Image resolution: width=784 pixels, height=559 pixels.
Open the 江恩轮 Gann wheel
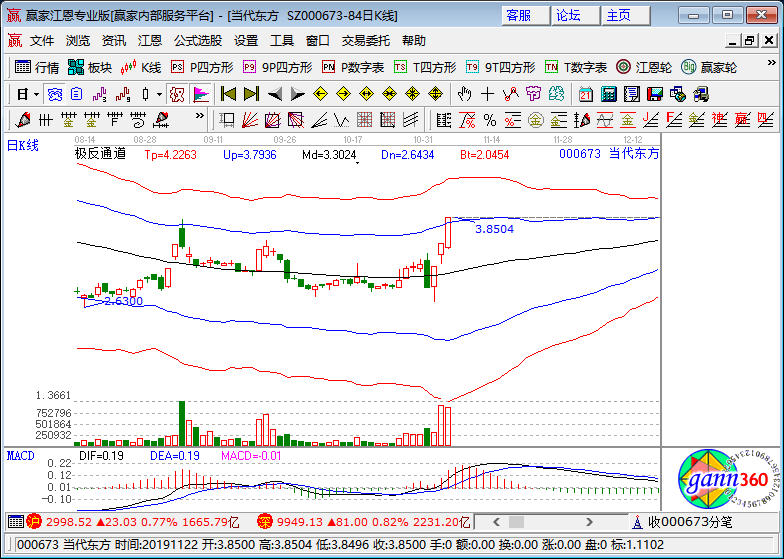pyautogui.click(x=644, y=67)
